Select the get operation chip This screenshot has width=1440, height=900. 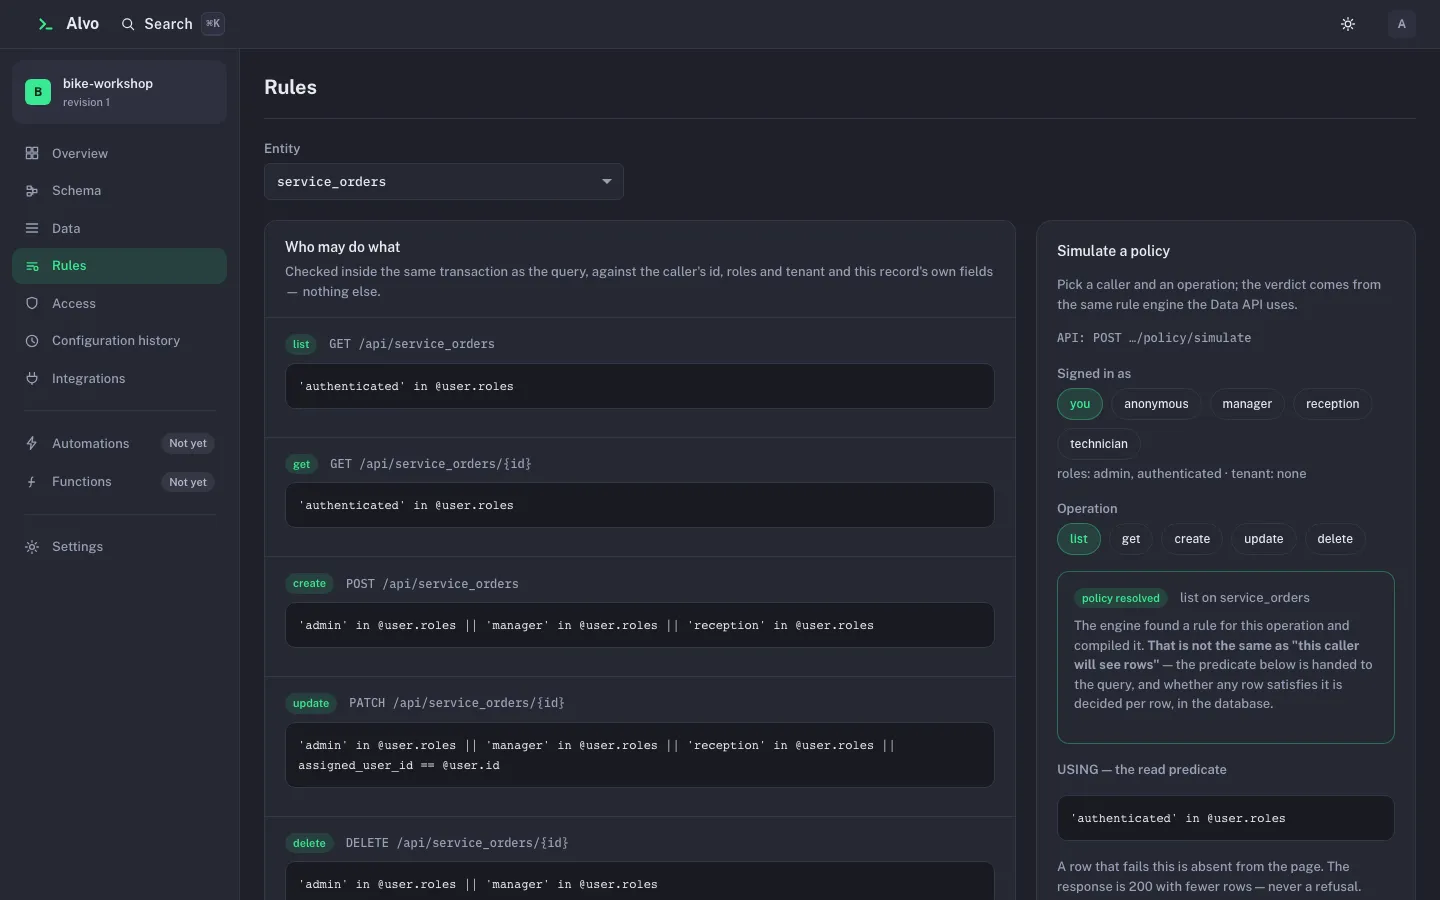(x=1131, y=539)
